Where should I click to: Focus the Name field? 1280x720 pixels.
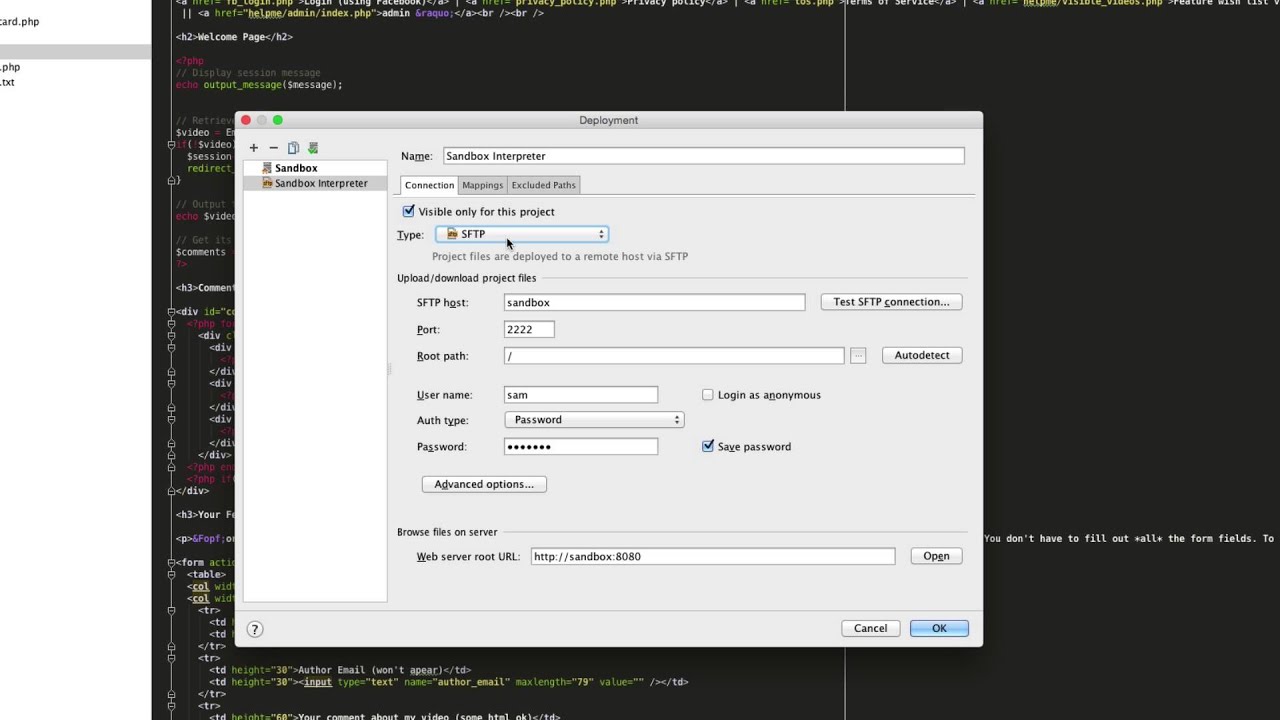point(704,156)
